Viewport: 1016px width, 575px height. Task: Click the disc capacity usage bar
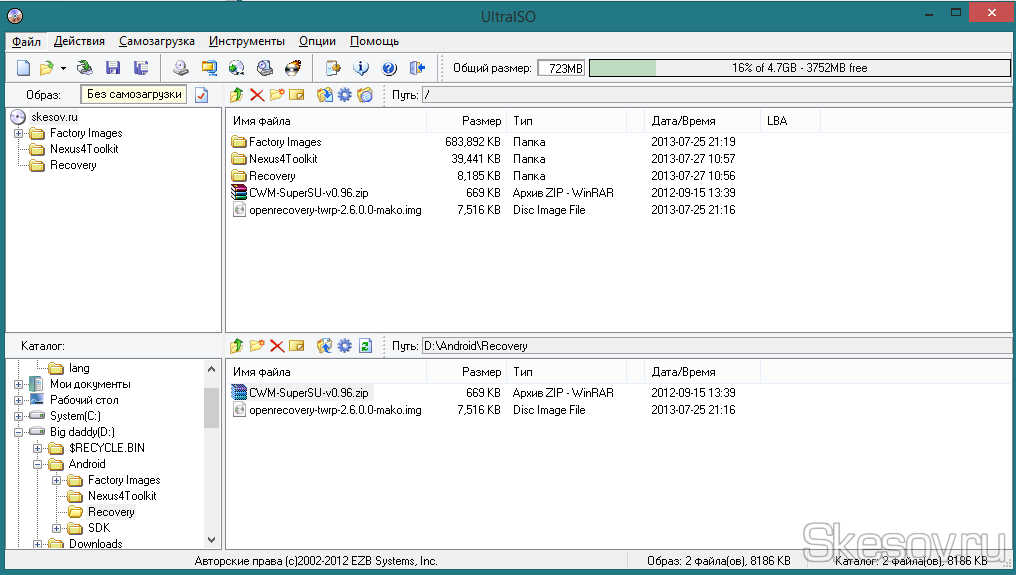[x=799, y=68]
